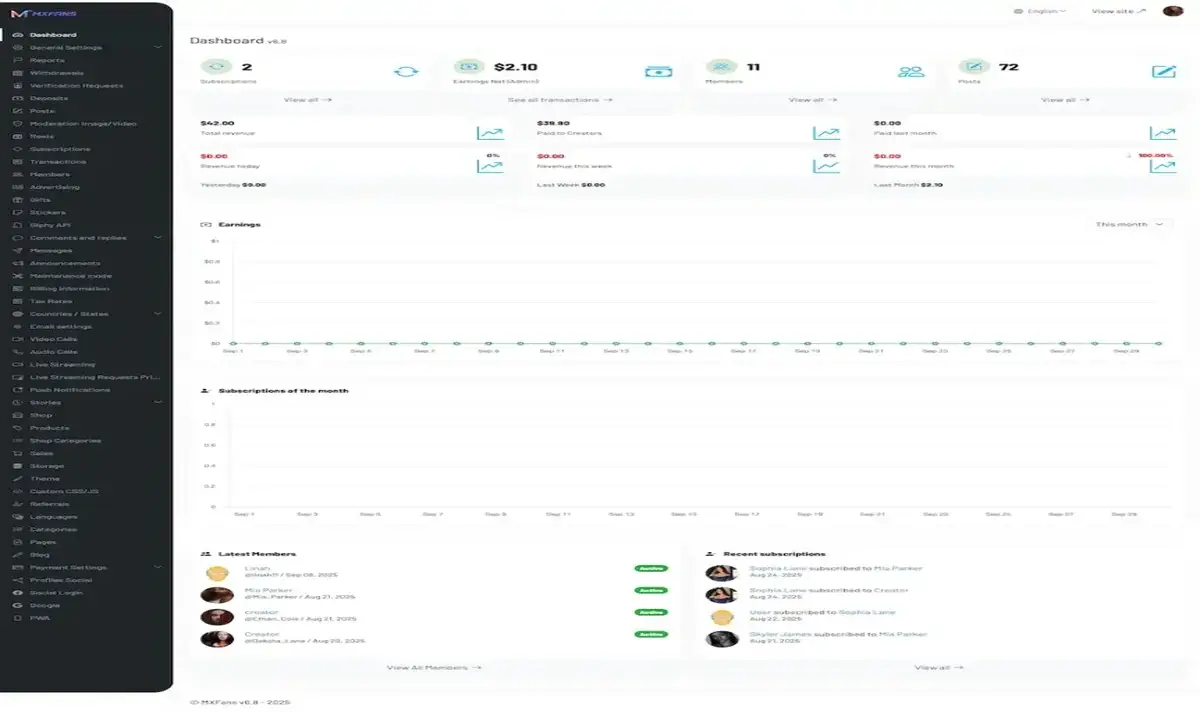
Task: Open the This month earnings dropdown
Action: [1132, 225]
